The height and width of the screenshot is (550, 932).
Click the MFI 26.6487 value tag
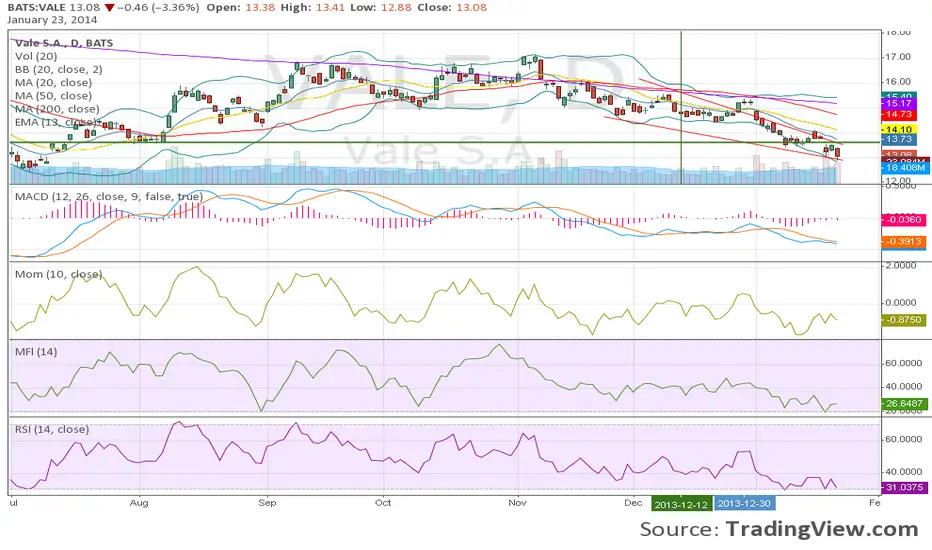(x=903, y=403)
